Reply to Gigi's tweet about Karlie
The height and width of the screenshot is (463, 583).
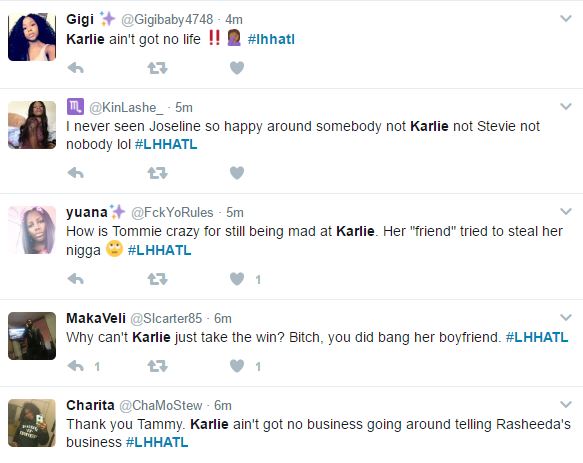click(x=76, y=68)
